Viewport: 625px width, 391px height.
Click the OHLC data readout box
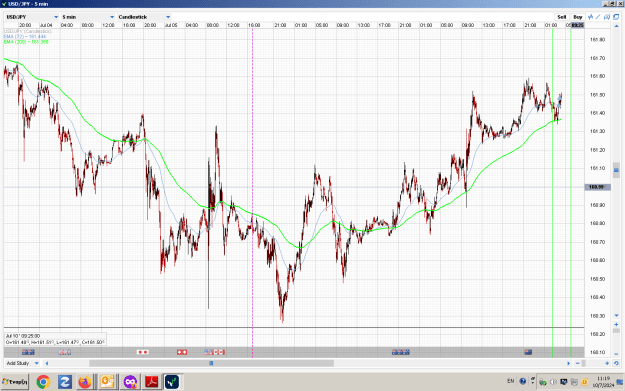click(55, 339)
